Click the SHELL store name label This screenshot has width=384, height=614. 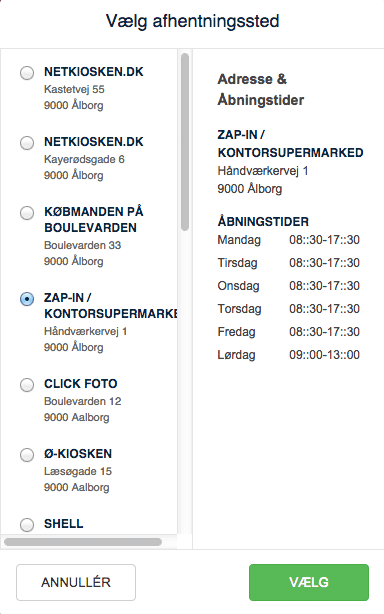(x=63, y=524)
